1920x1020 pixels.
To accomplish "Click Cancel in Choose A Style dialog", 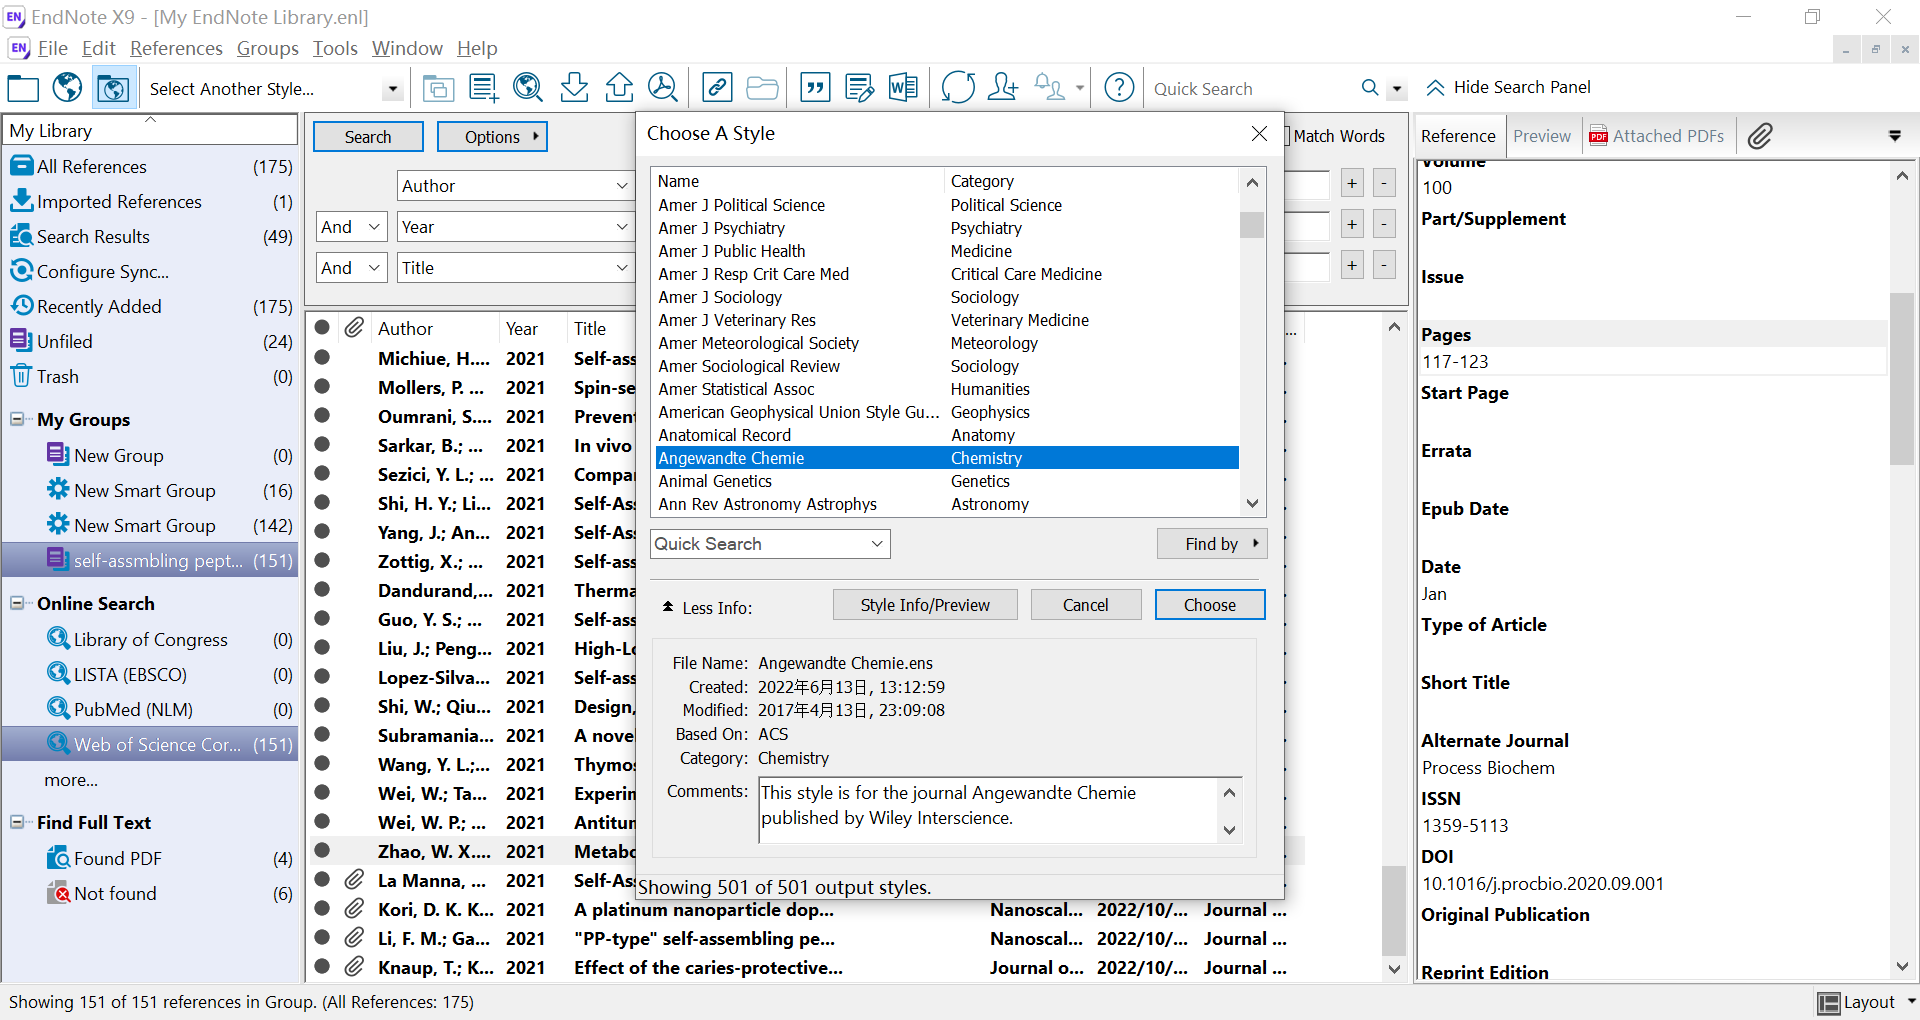I will [x=1085, y=605].
